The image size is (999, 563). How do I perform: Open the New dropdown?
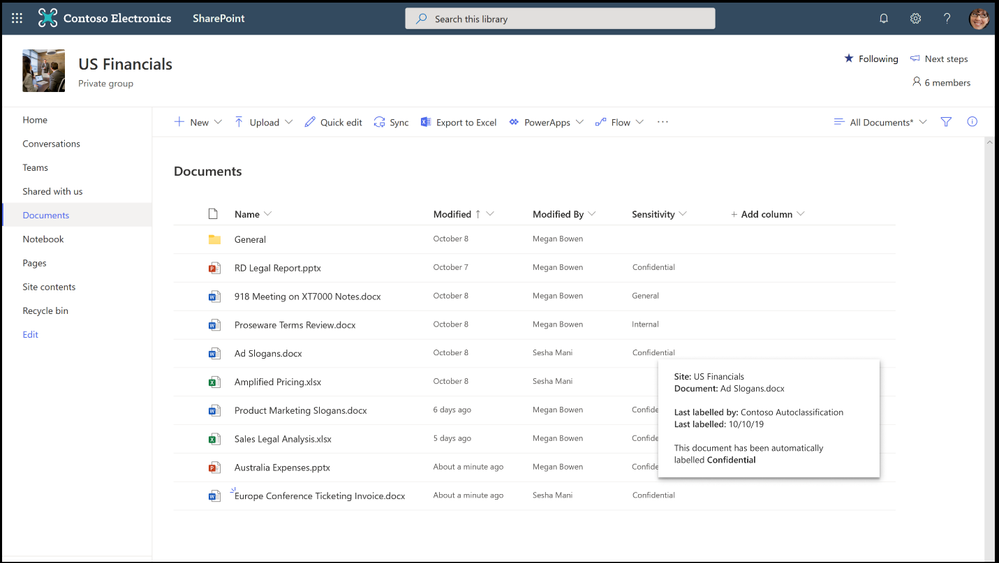pyautogui.click(x=198, y=122)
